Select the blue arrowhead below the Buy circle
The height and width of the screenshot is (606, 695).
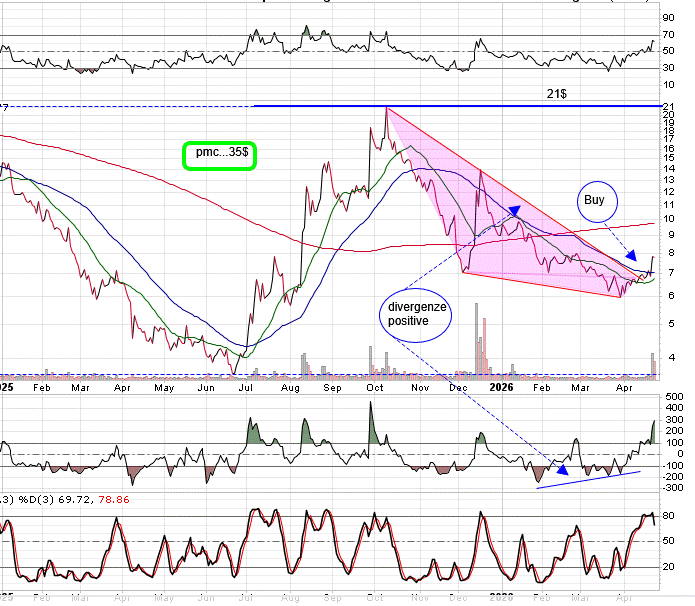pos(631,257)
